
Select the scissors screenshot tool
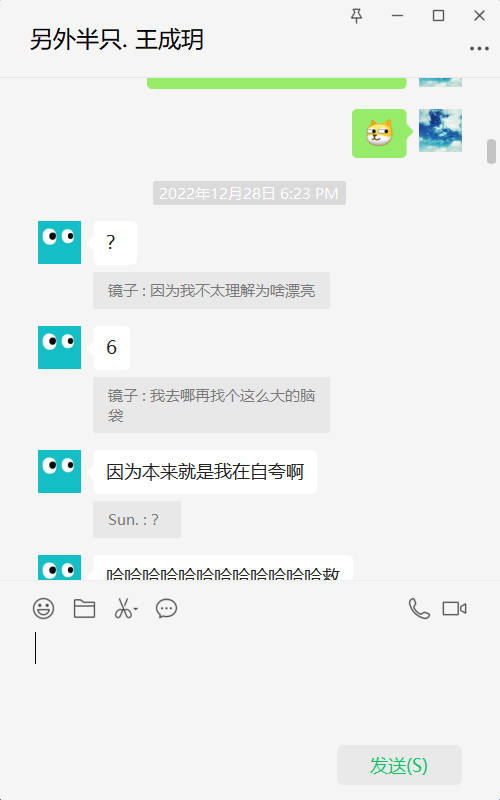[x=123, y=608]
